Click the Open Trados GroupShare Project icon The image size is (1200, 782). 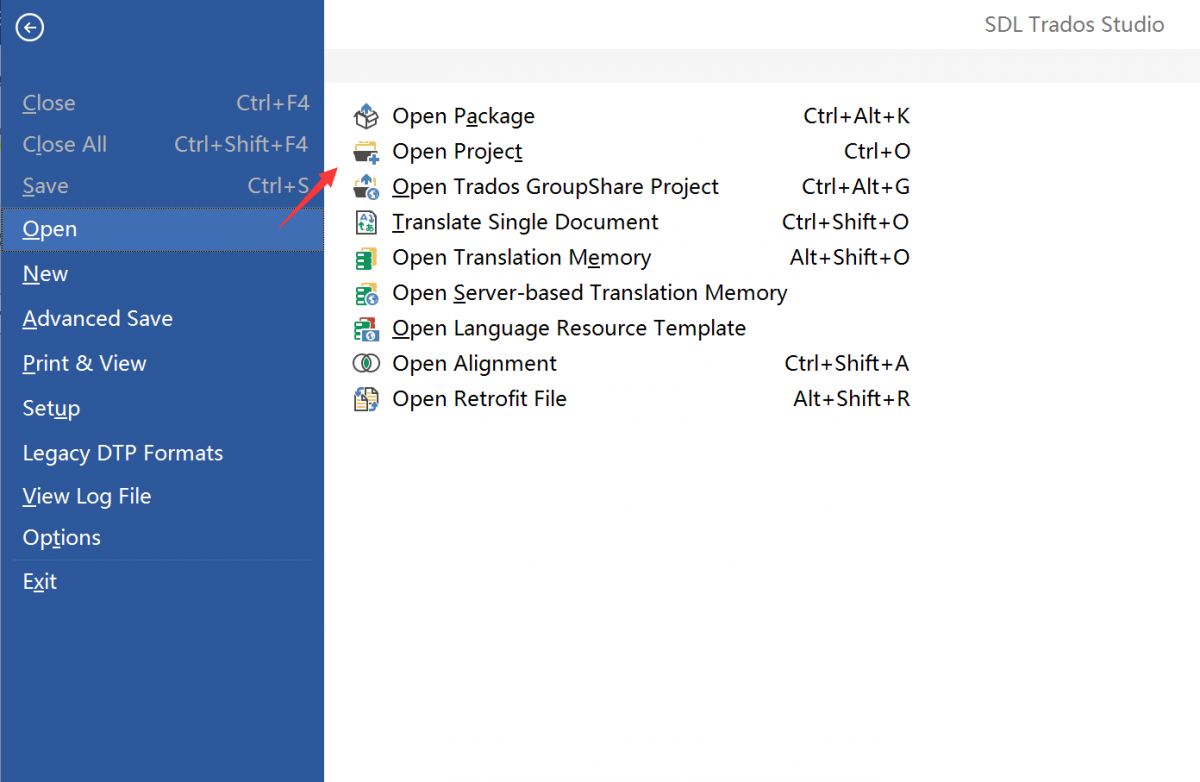point(367,187)
